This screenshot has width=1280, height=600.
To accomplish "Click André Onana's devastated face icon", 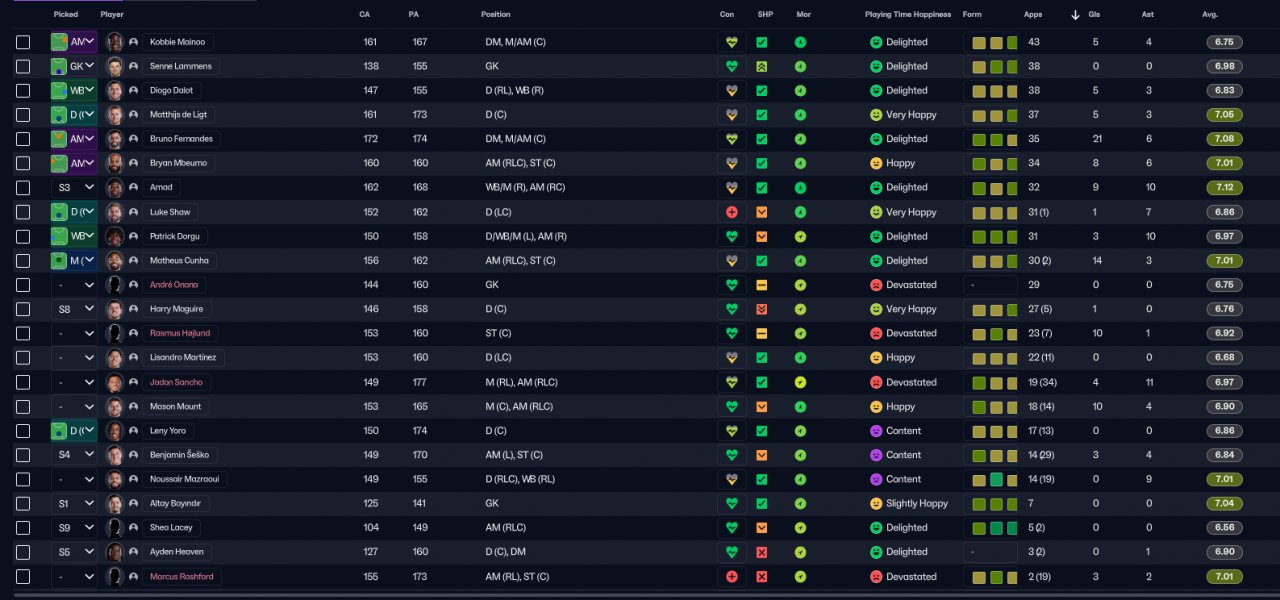I will click(x=876, y=285).
